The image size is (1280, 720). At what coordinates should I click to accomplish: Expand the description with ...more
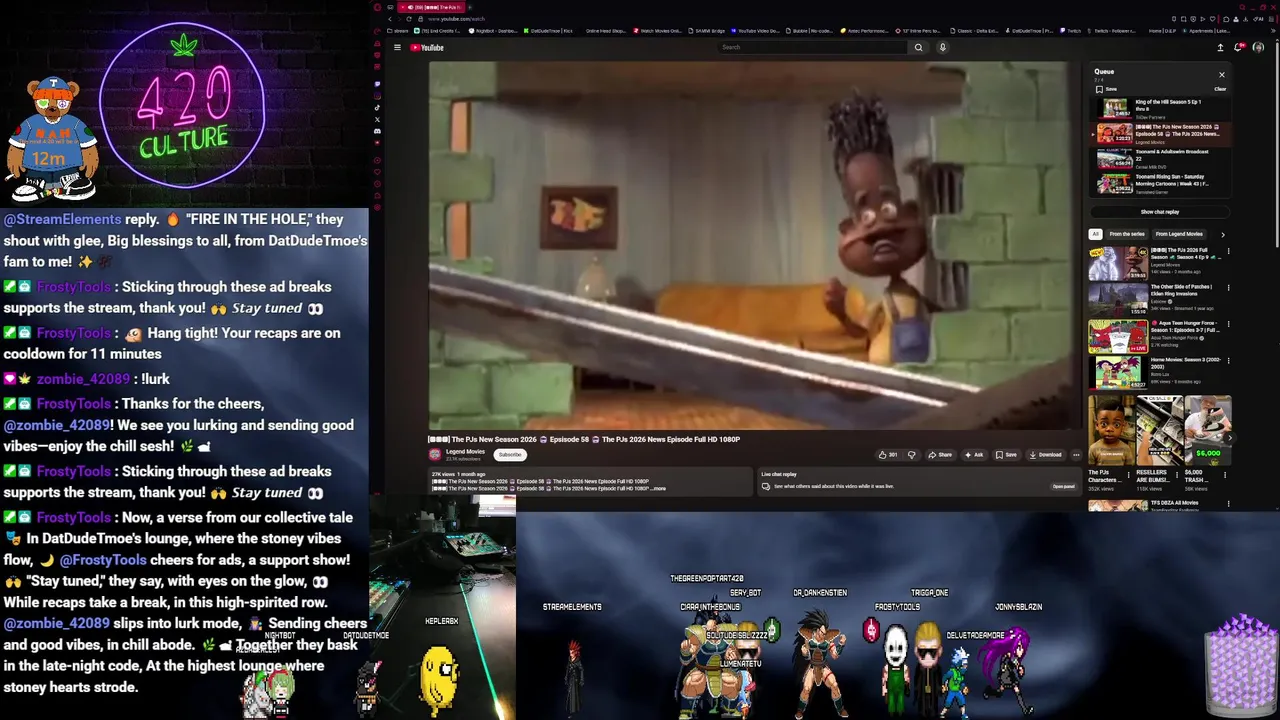click(x=659, y=488)
